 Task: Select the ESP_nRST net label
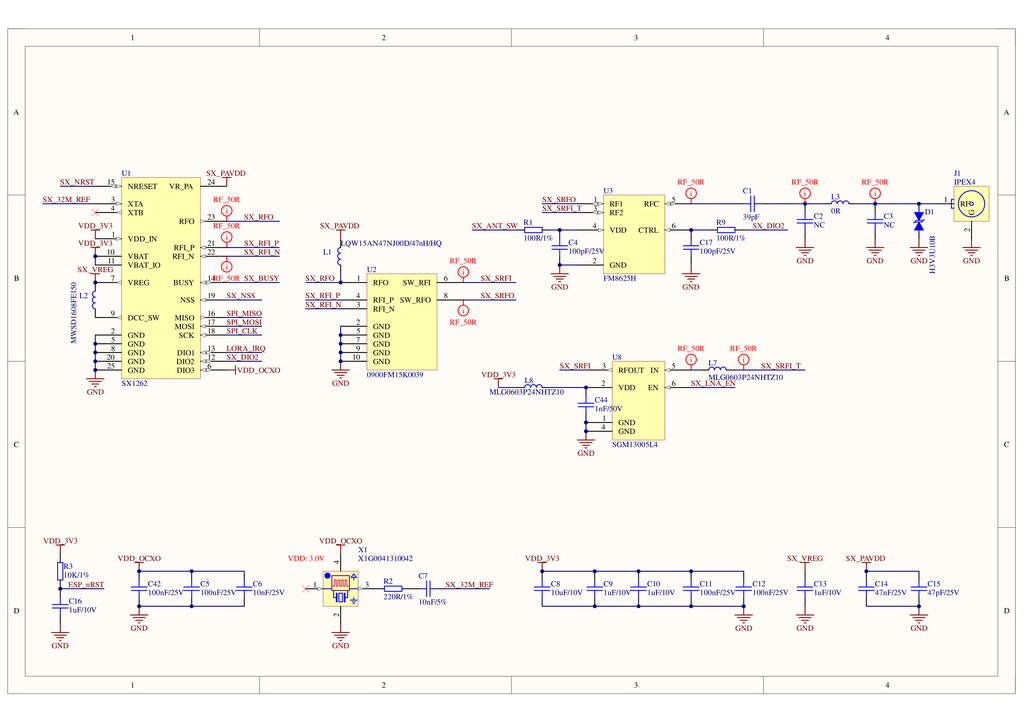[x=86, y=584]
